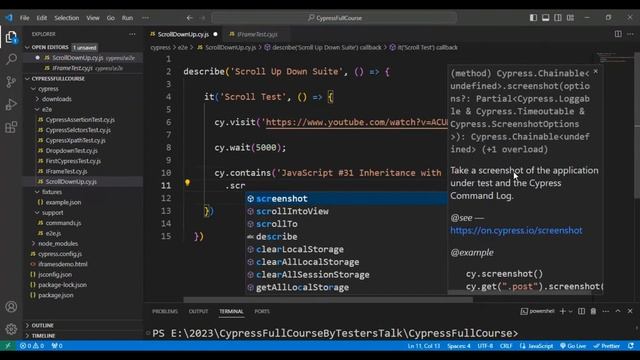Switch to the Ports panel tab
The height and width of the screenshot is (360, 640).
pyautogui.click(x=262, y=311)
